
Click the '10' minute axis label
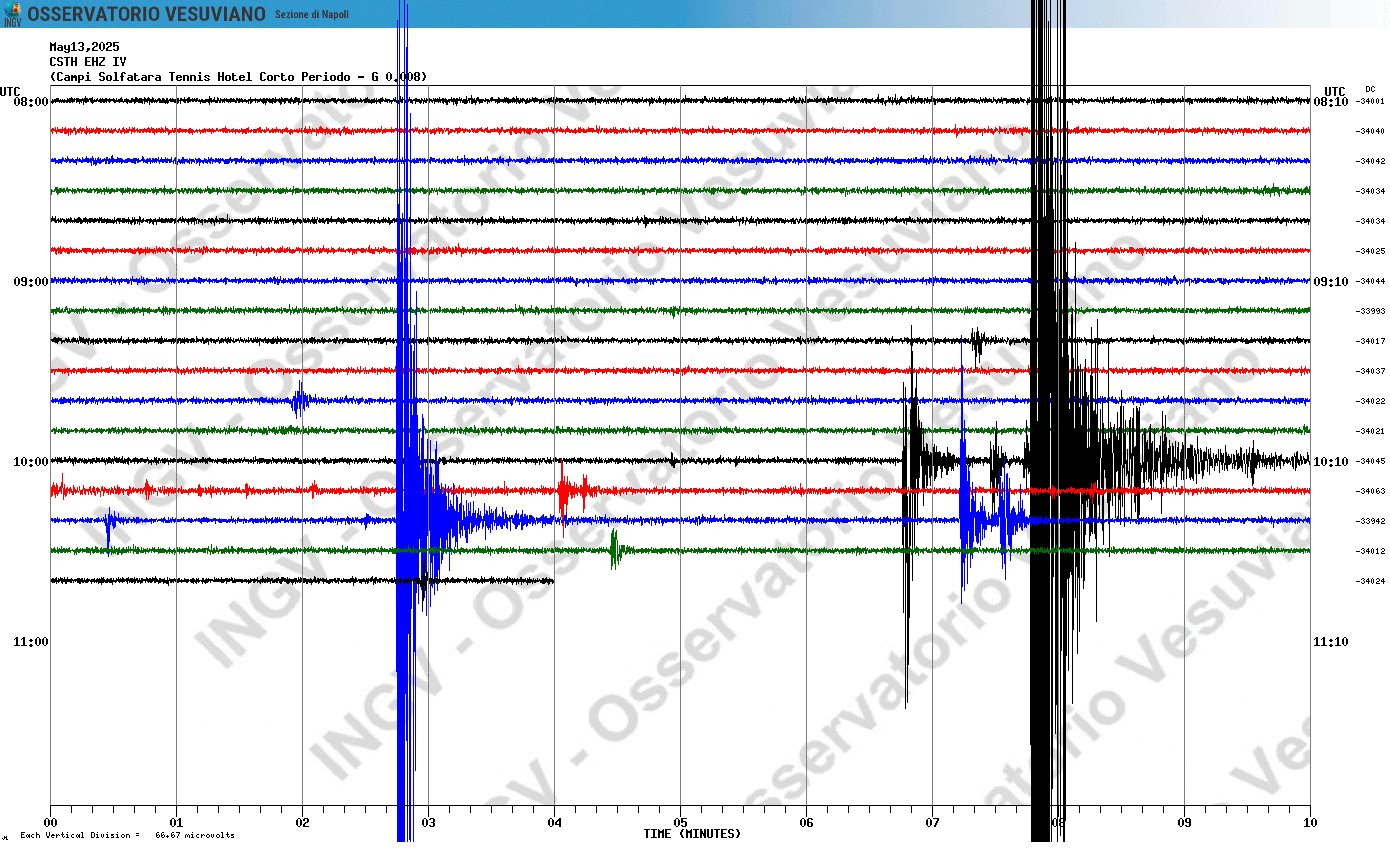tap(1311, 823)
